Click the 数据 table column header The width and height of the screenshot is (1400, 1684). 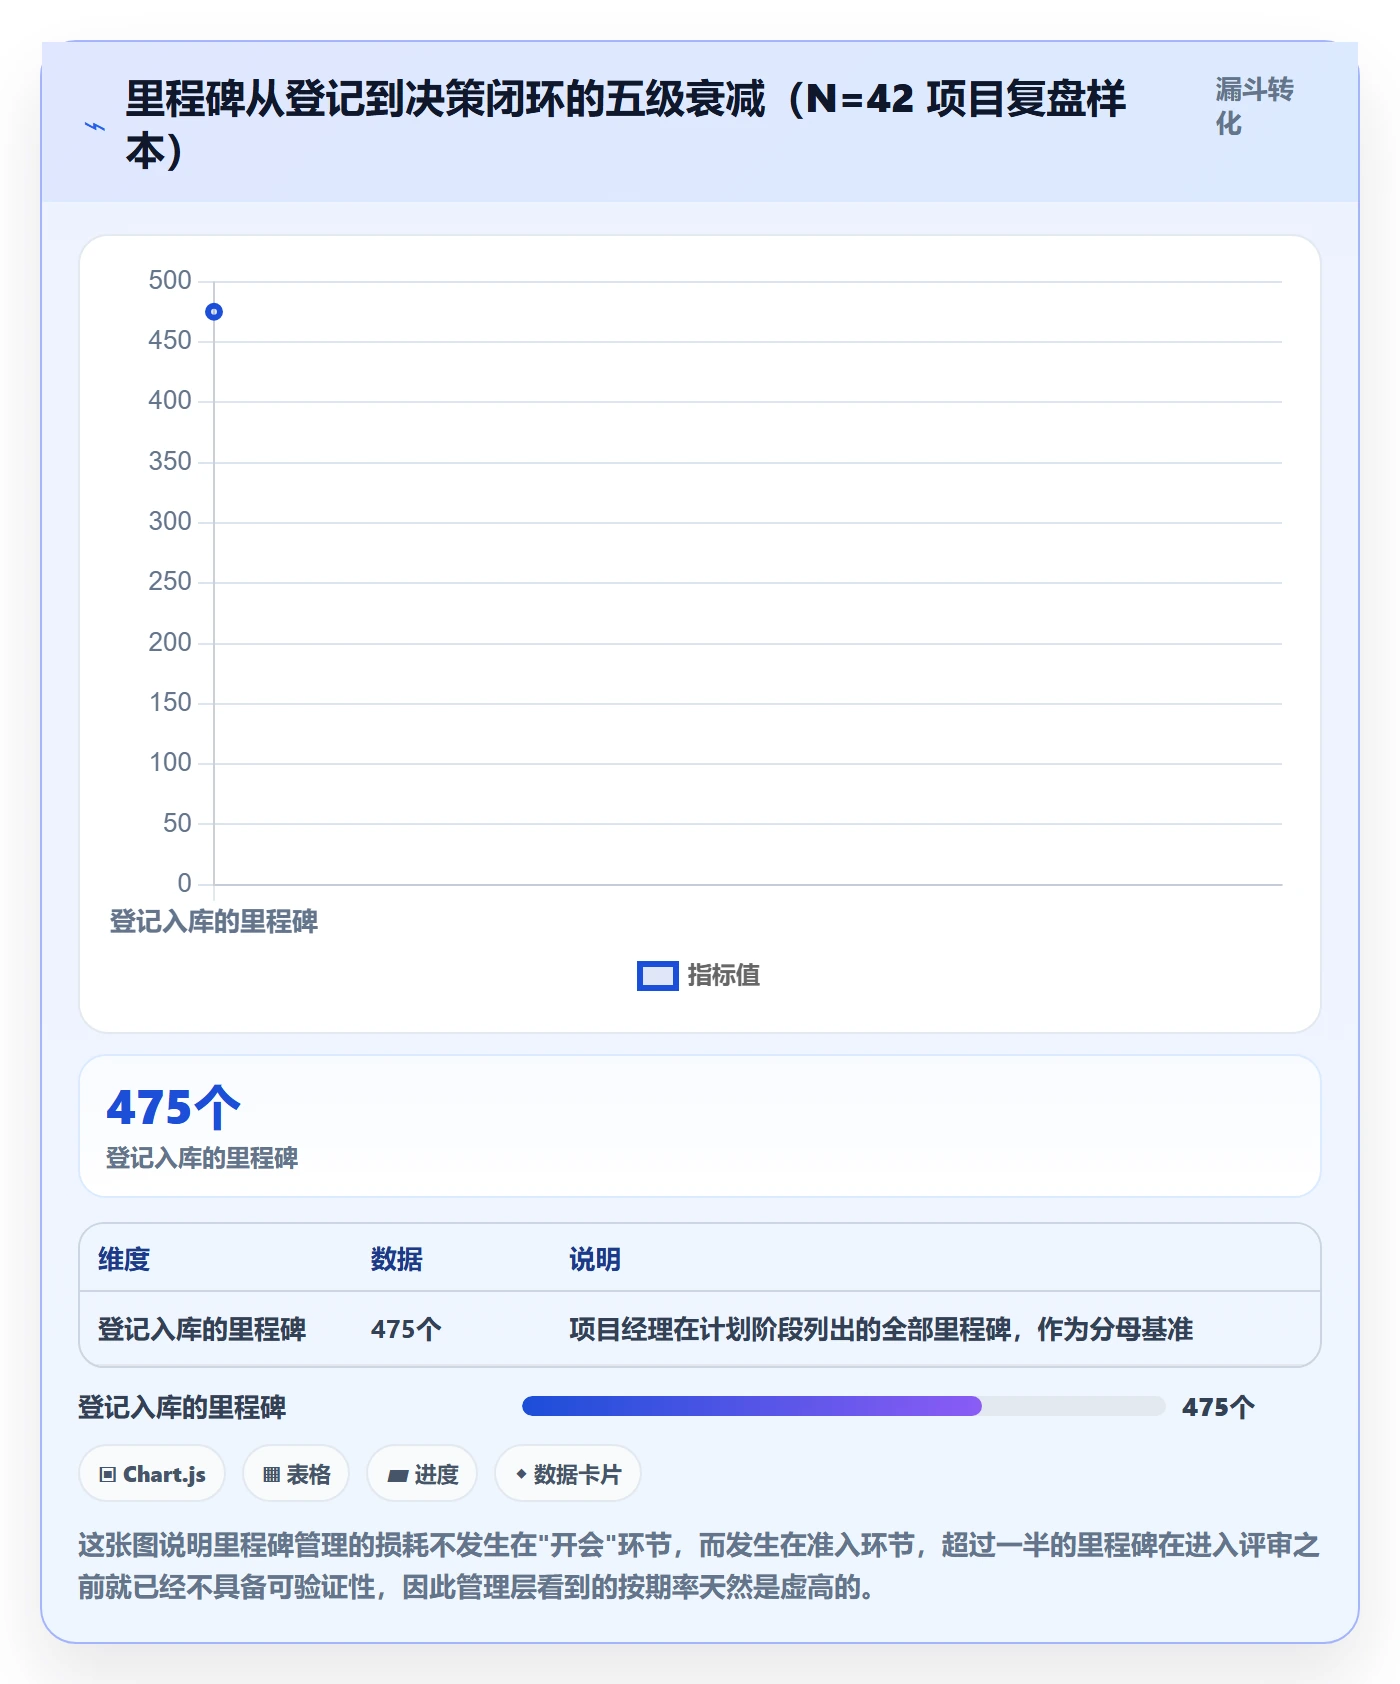tap(397, 1259)
